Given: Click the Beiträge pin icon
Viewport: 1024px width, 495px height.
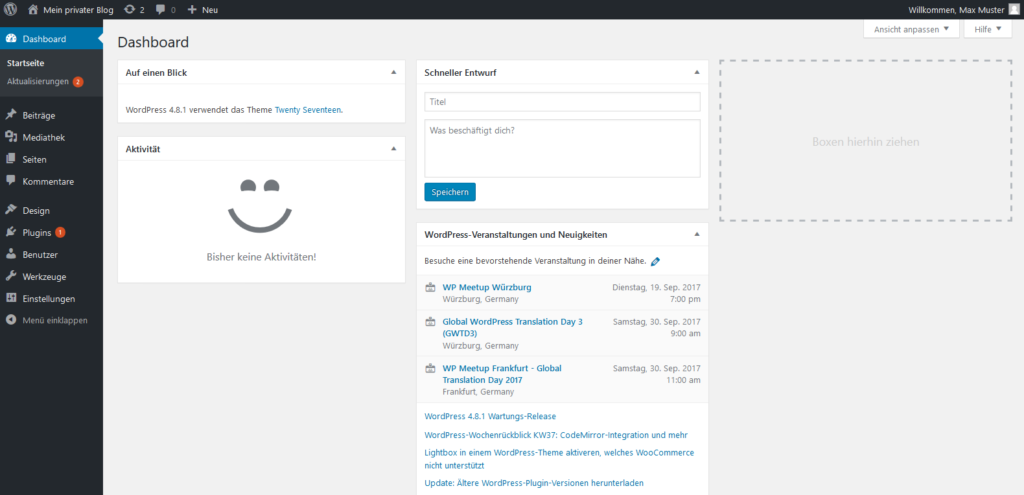Looking at the screenshot, I should pos(11,115).
